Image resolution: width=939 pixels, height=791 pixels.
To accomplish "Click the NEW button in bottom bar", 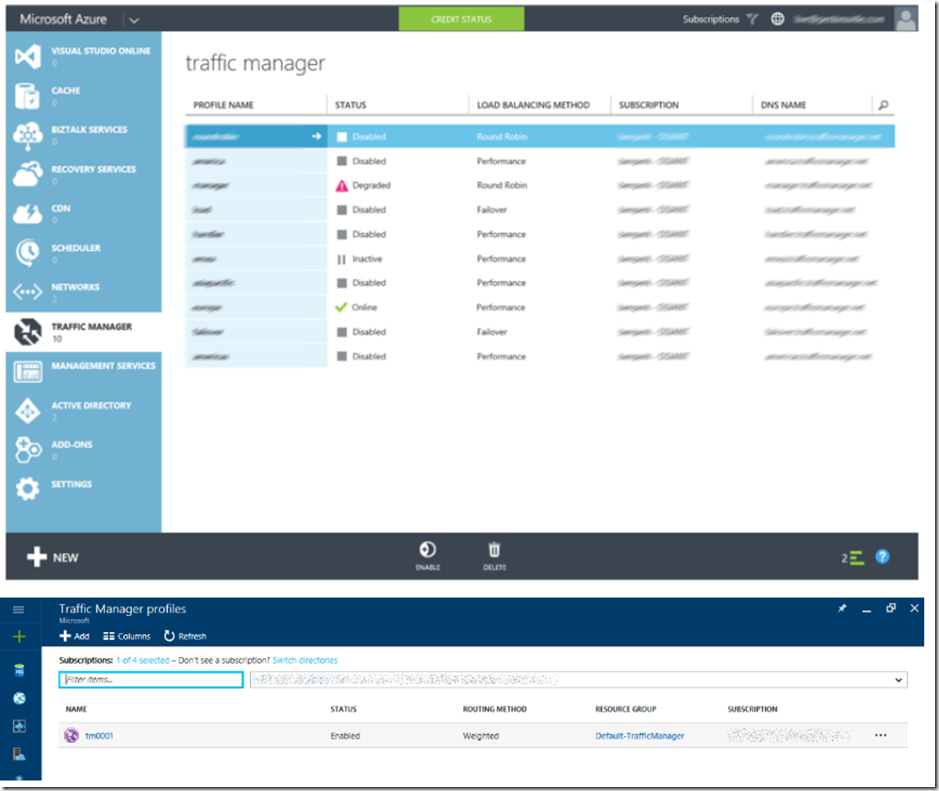I will (x=53, y=557).
